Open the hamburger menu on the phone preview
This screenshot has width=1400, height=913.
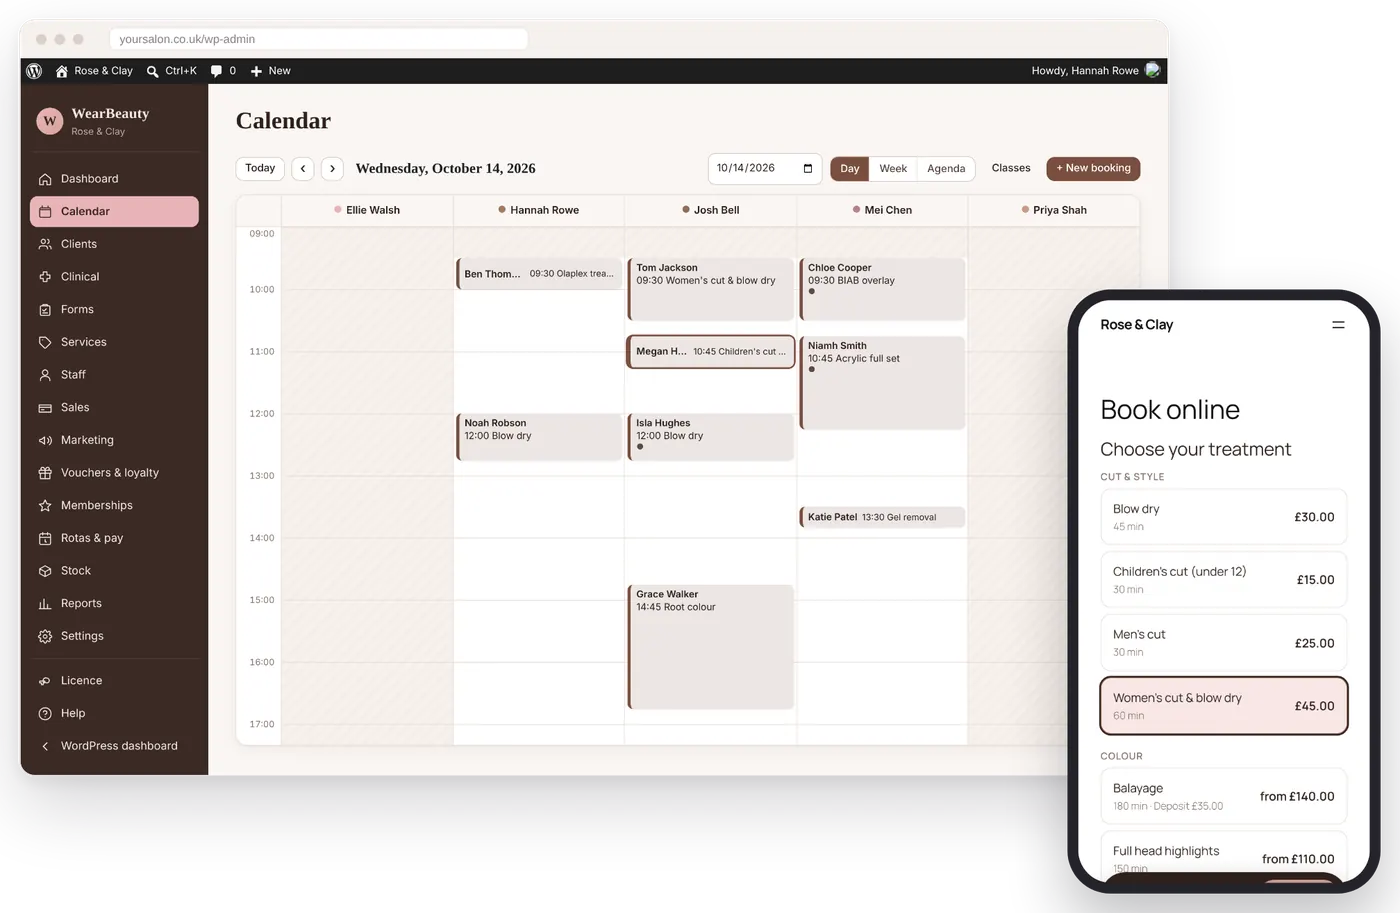(1338, 325)
